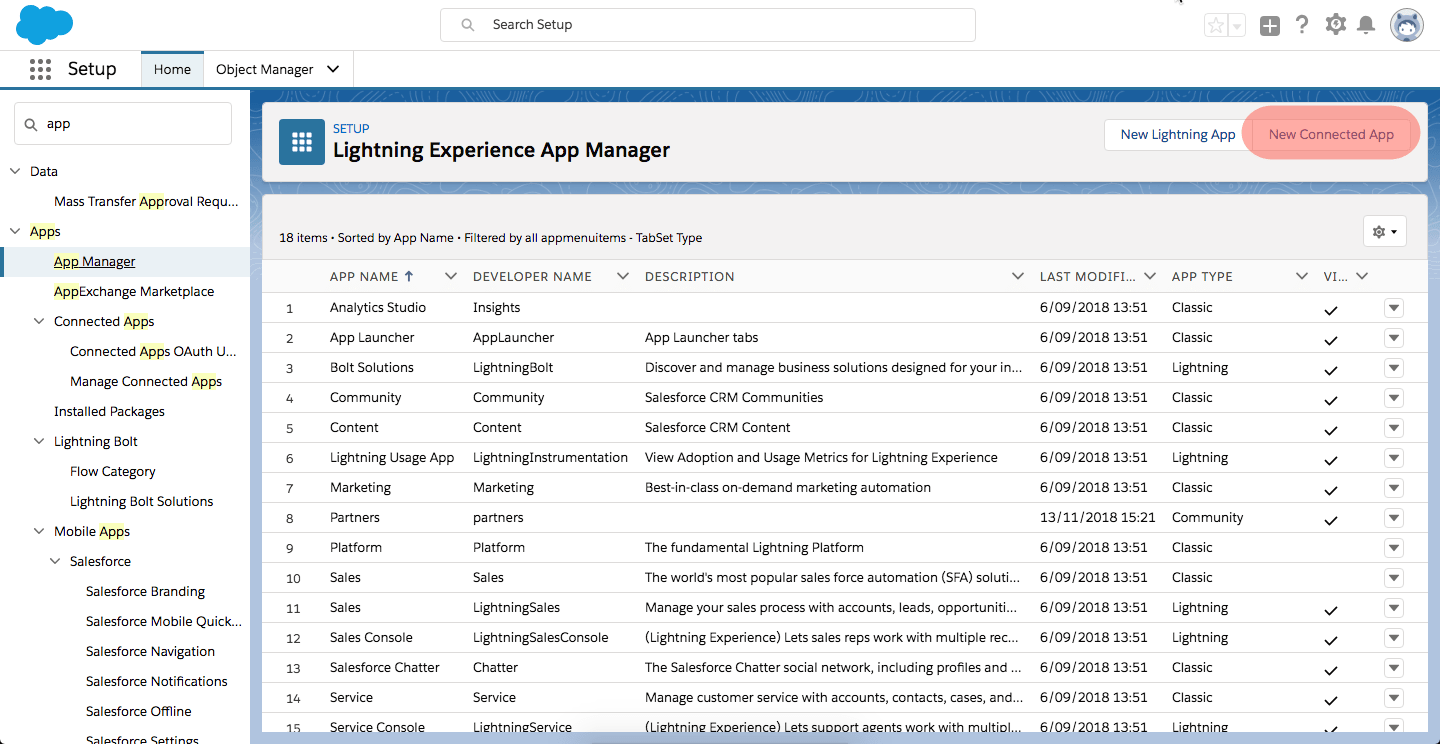Click the Setup app grid icon near the title
This screenshot has width=1440, height=744.
click(301, 141)
